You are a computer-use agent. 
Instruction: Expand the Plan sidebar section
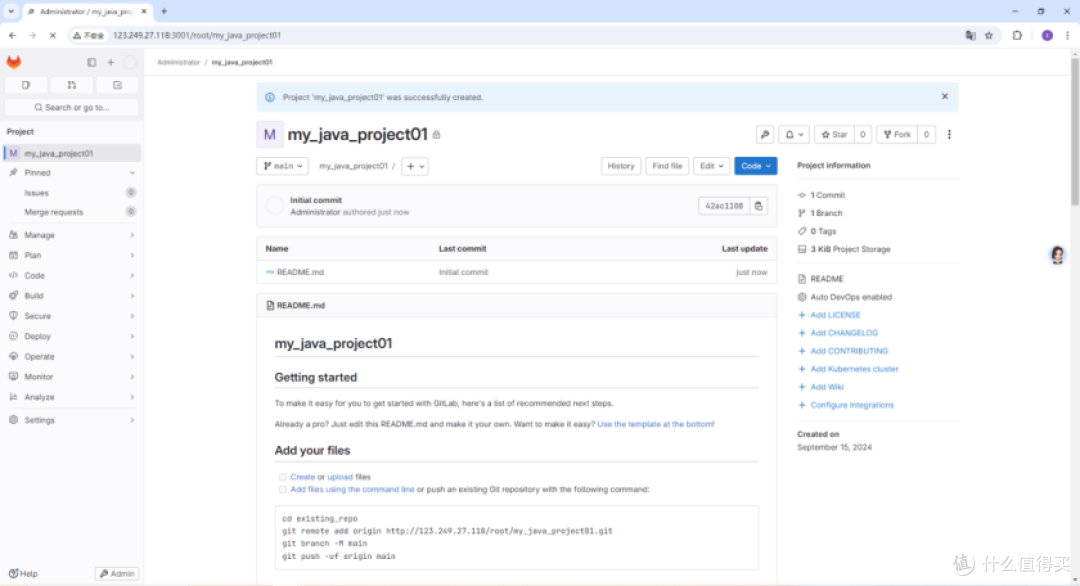coord(72,255)
